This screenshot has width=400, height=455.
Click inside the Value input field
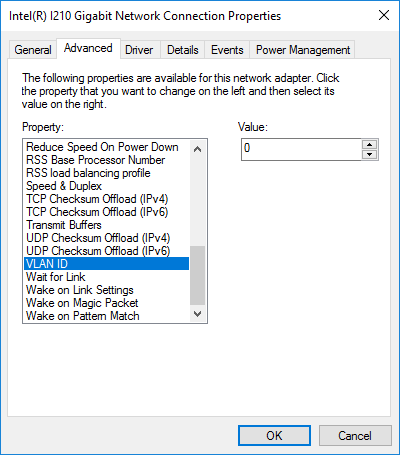pyautogui.click(x=301, y=149)
